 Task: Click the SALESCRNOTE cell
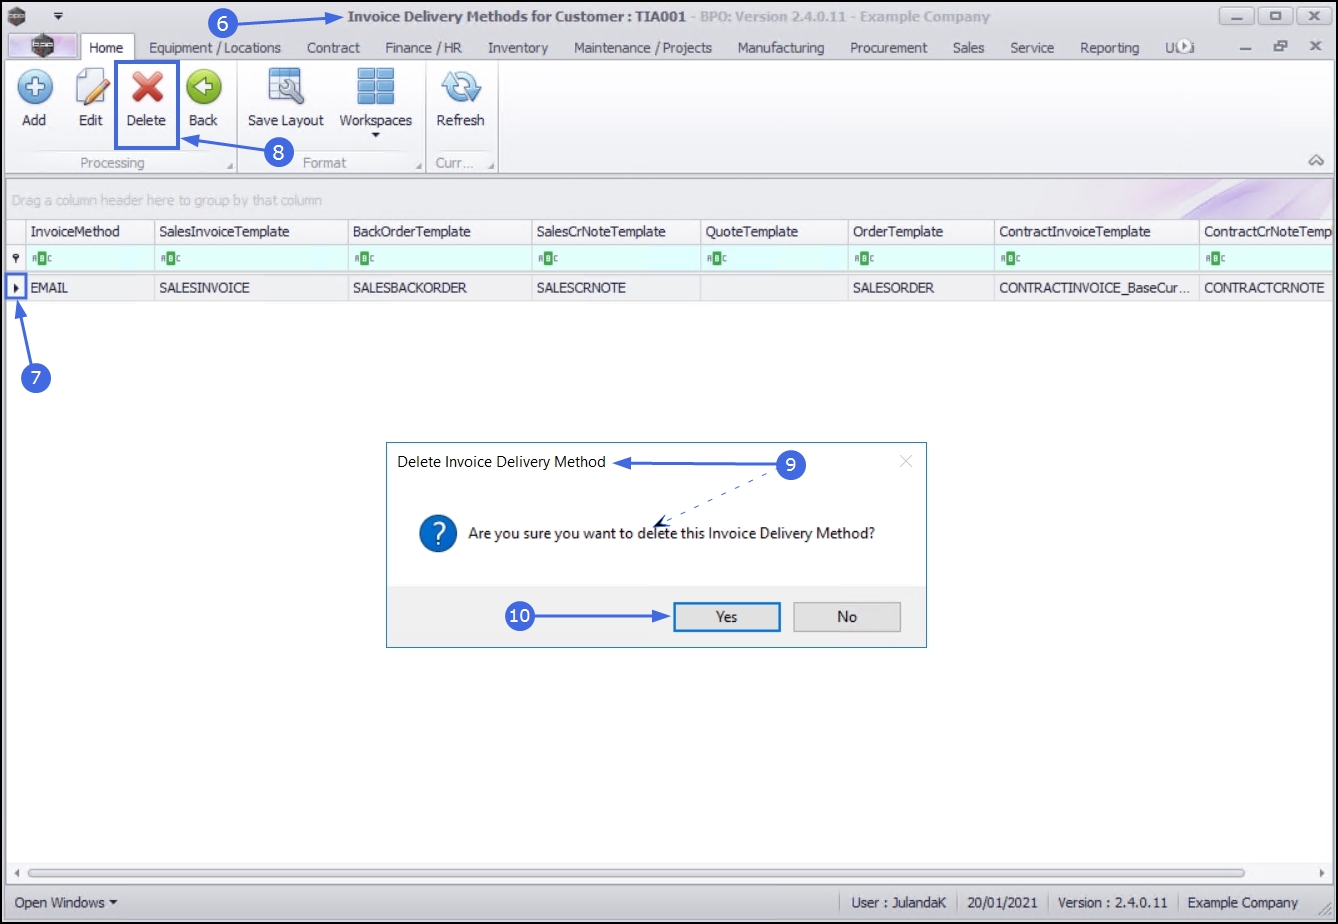(616, 288)
